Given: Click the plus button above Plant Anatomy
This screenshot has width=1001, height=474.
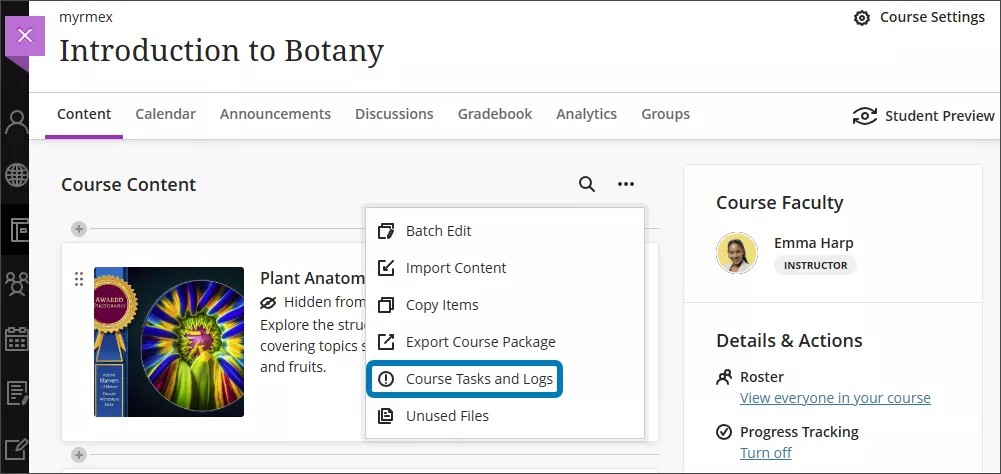Looking at the screenshot, I should pyautogui.click(x=79, y=229).
